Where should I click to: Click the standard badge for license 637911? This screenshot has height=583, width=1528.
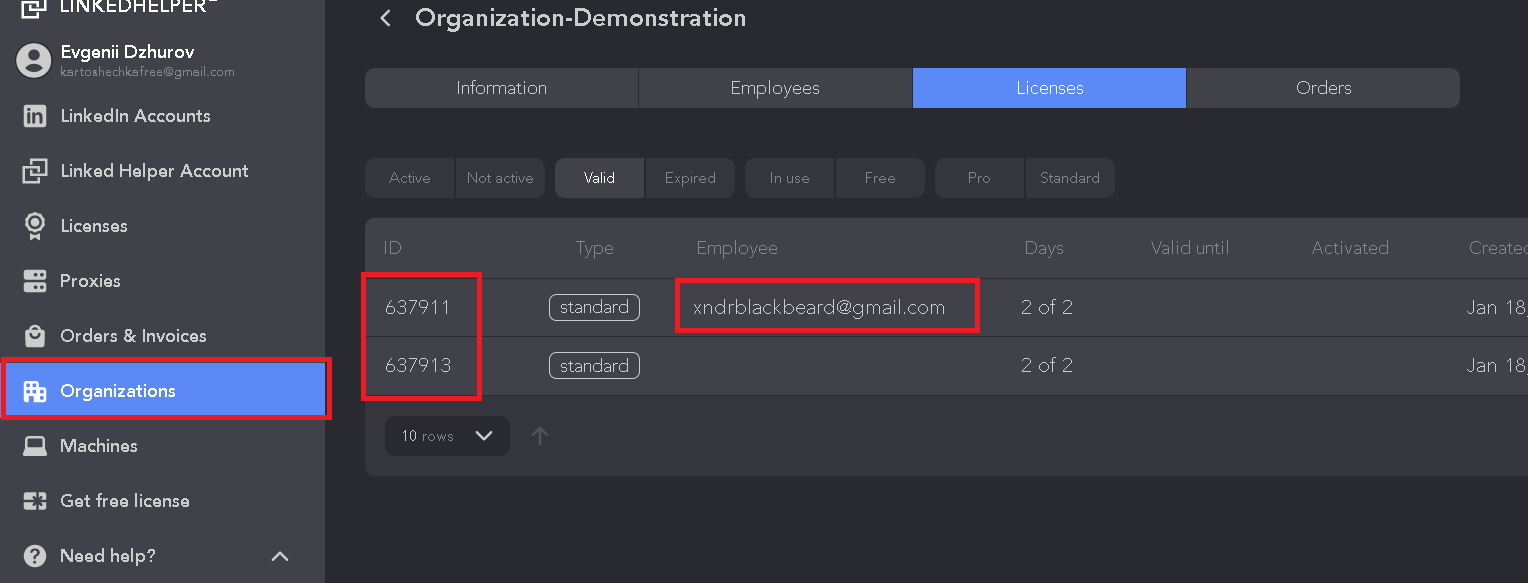click(594, 307)
